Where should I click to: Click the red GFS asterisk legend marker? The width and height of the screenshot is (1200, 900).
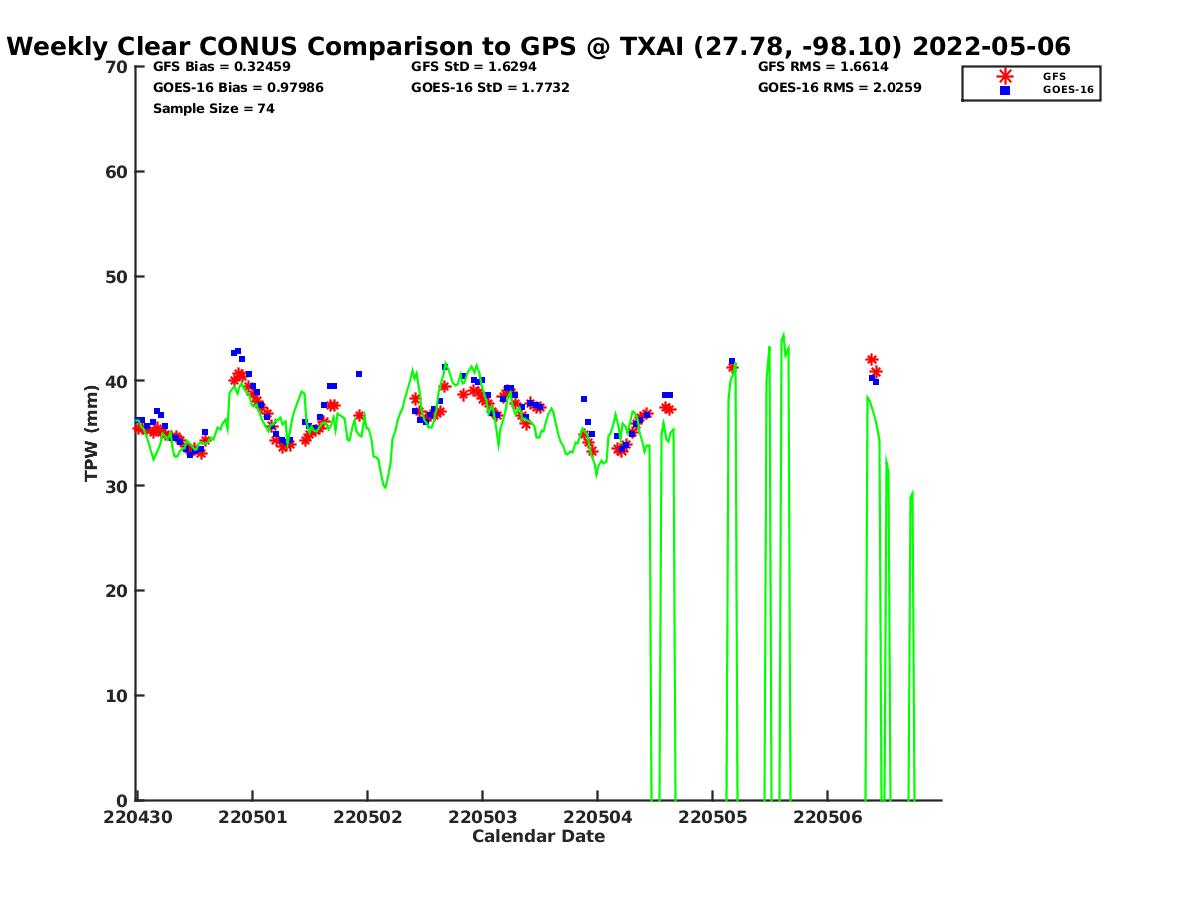(x=1005, y=76)
